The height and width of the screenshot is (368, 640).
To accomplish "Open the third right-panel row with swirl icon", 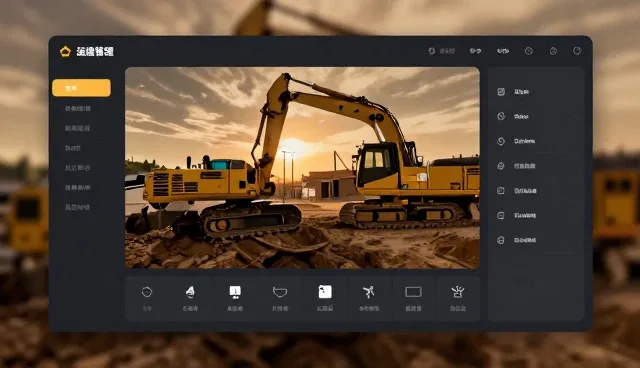I will tap(536, 141).
